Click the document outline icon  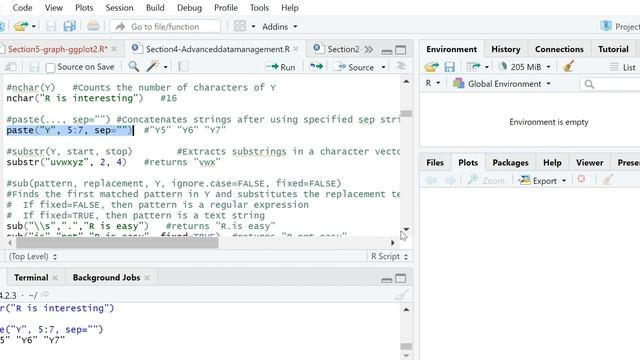(401, 66)
